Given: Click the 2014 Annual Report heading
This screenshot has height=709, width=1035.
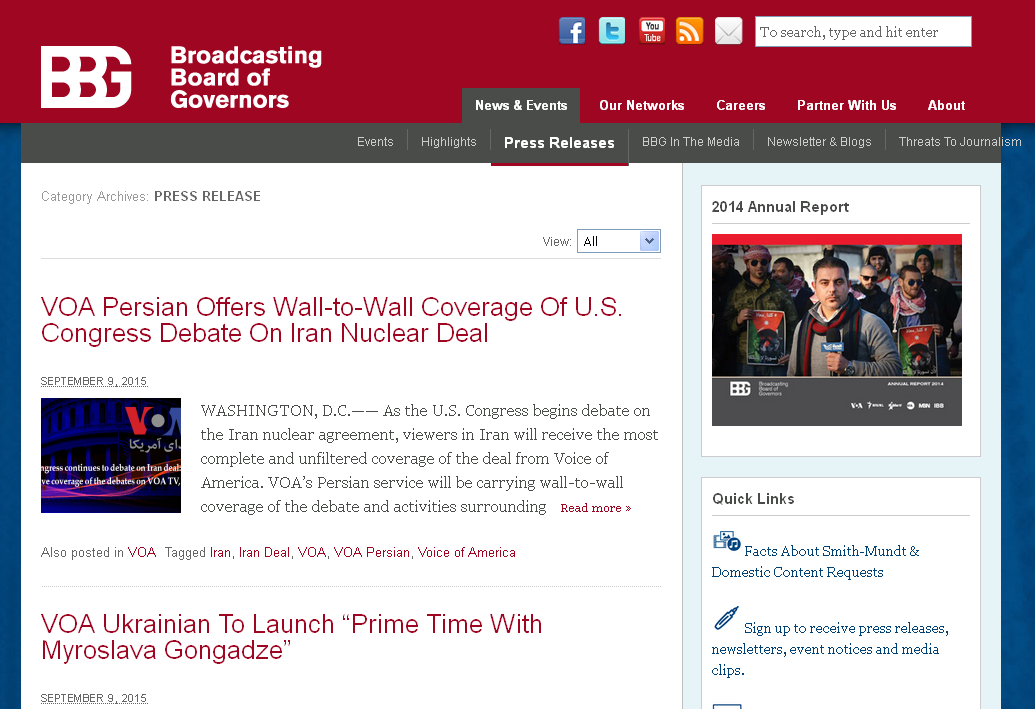Looking at the screenshot, I should point(780,207).
